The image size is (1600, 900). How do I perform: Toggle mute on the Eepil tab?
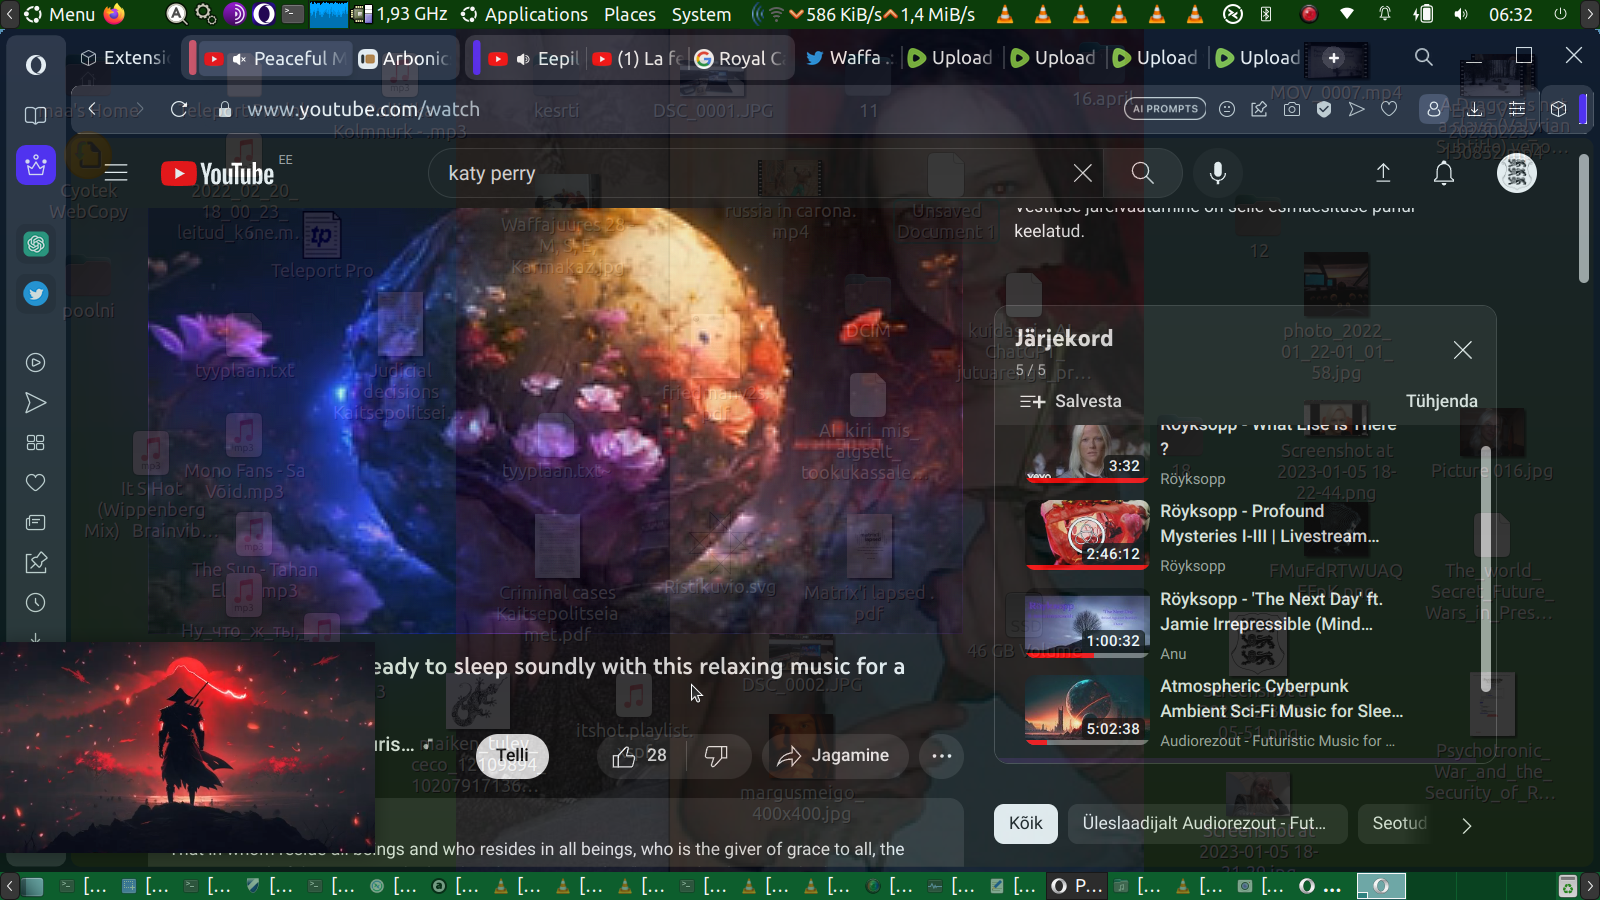(523, 59)
